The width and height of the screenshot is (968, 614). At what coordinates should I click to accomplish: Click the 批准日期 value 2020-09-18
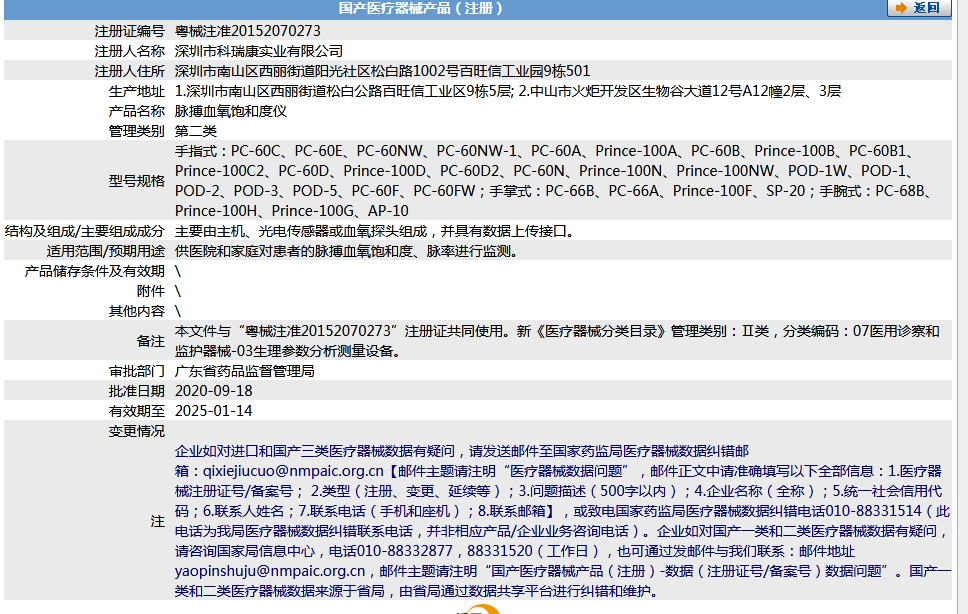[x=215, y=393]
